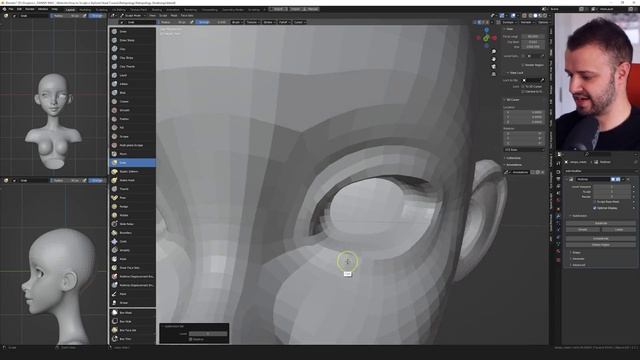Click the front-view head viewport
Screen dimensions: 640x360
(x=53, y=98)
